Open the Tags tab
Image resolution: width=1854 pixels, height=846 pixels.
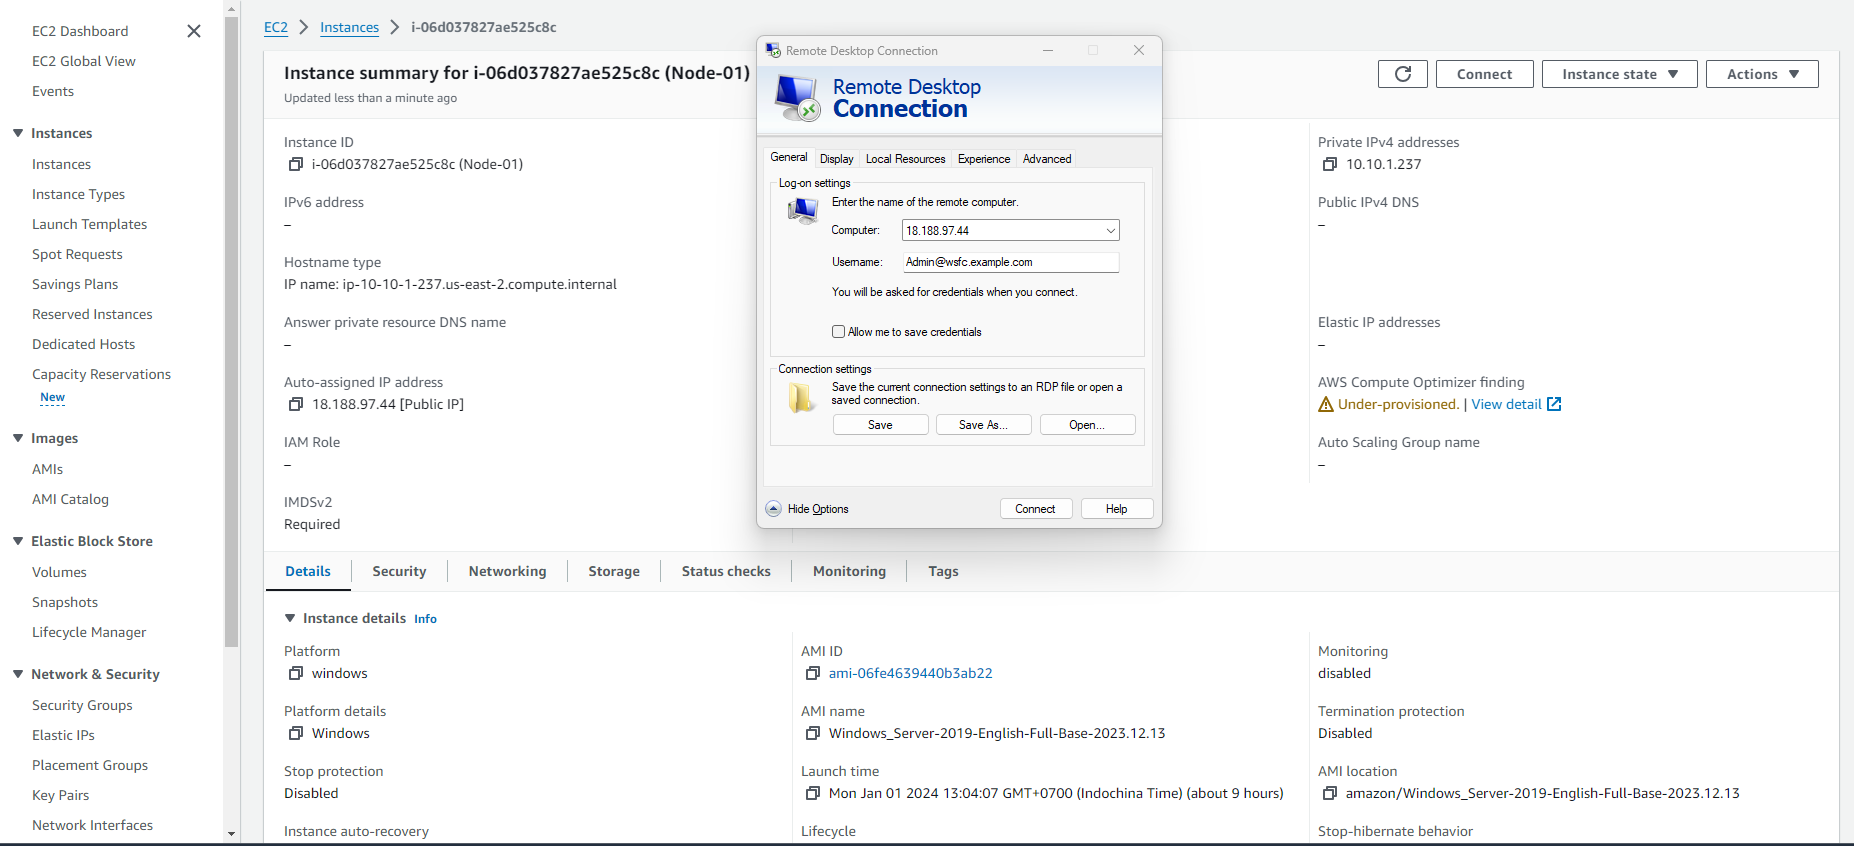click(x=943, y=571)
